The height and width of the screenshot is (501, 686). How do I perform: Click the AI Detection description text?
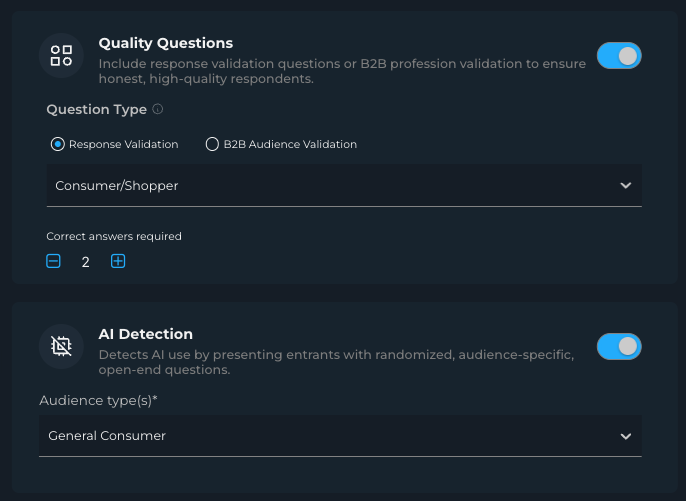[335, 362]
